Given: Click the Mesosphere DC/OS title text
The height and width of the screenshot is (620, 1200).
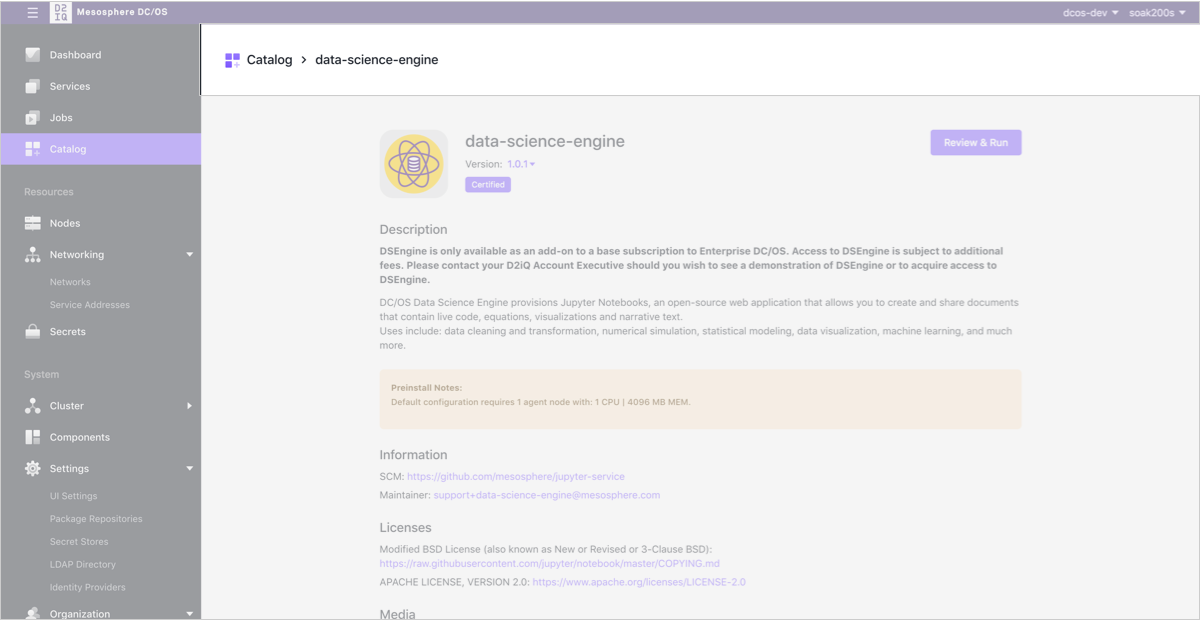Looking at the screenshot, I should click(122, 13).
